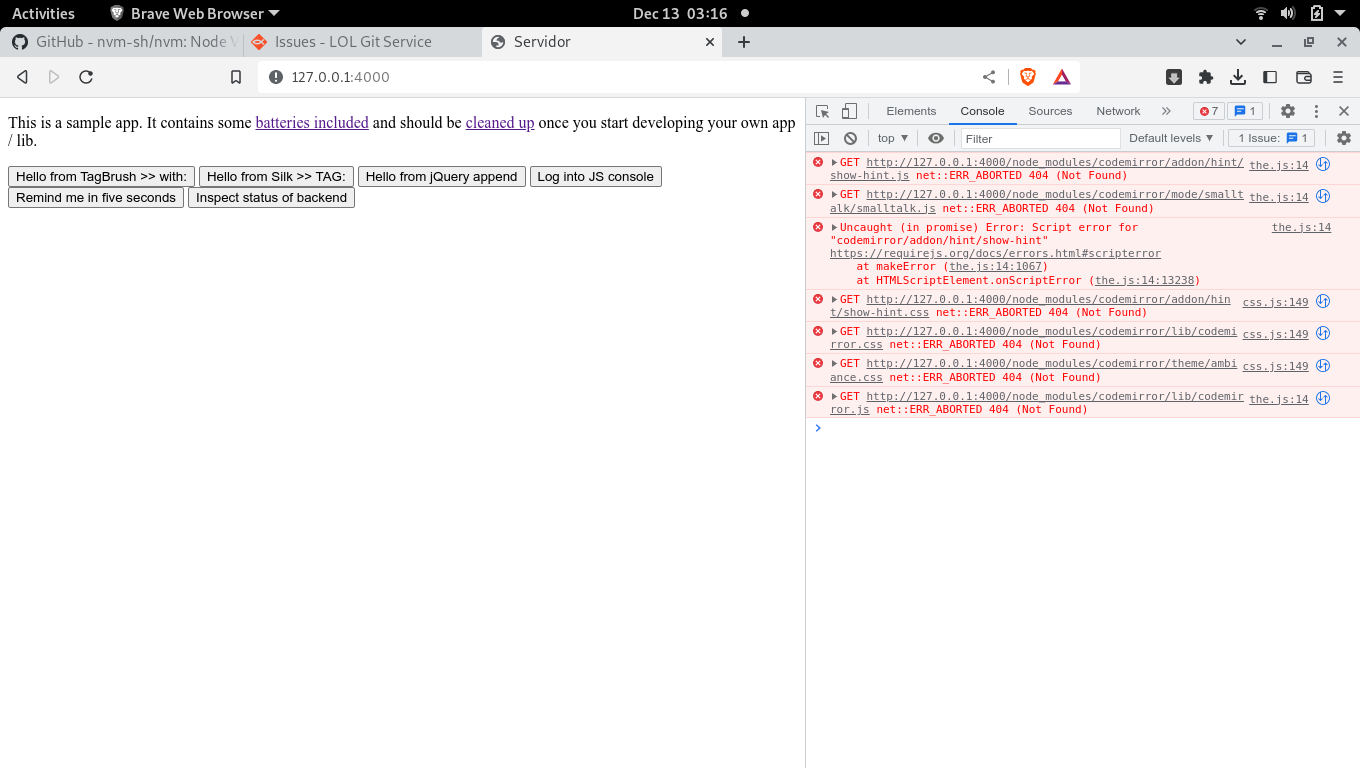The width and height of the screenshot is (1360, 768).
Task: Open the Brave Wallet icon
Action: click(x=1304, y=77)
